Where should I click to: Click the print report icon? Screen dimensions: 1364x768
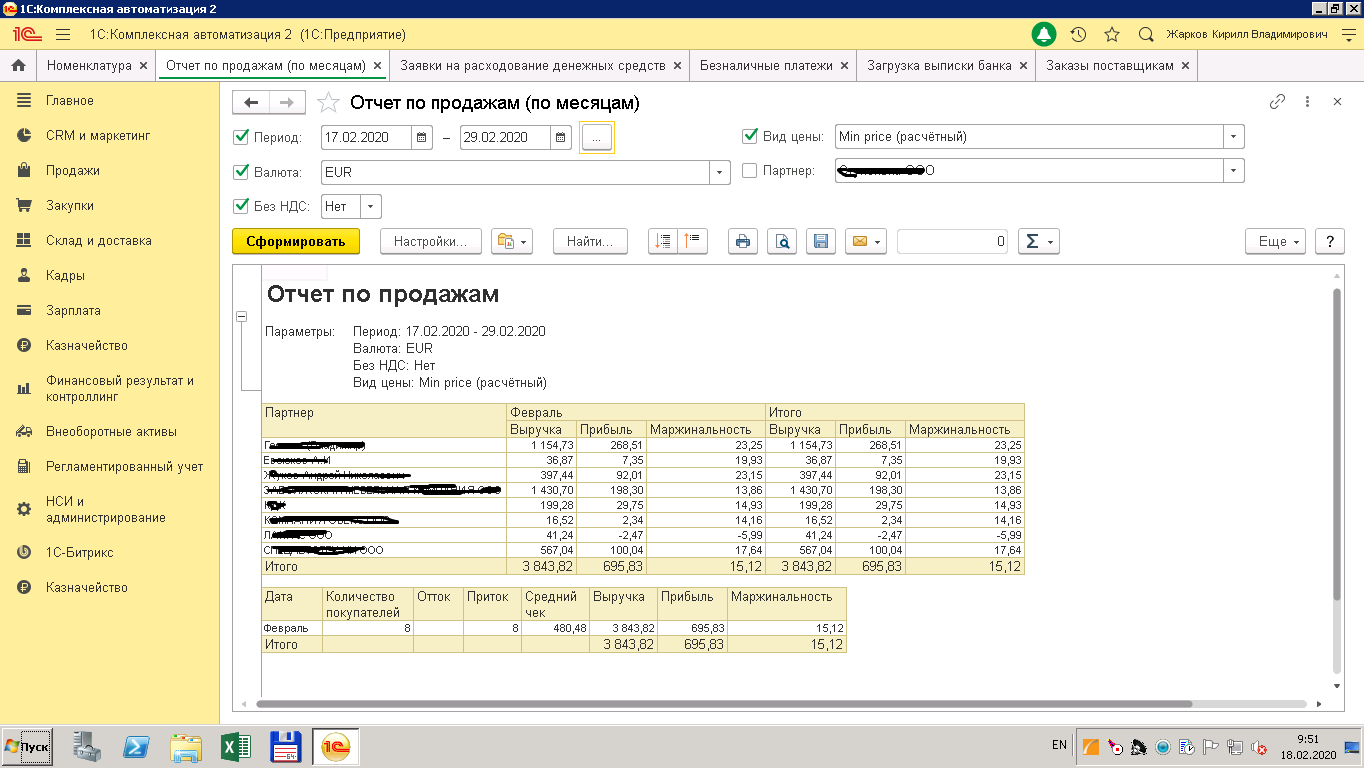(742, 241)
